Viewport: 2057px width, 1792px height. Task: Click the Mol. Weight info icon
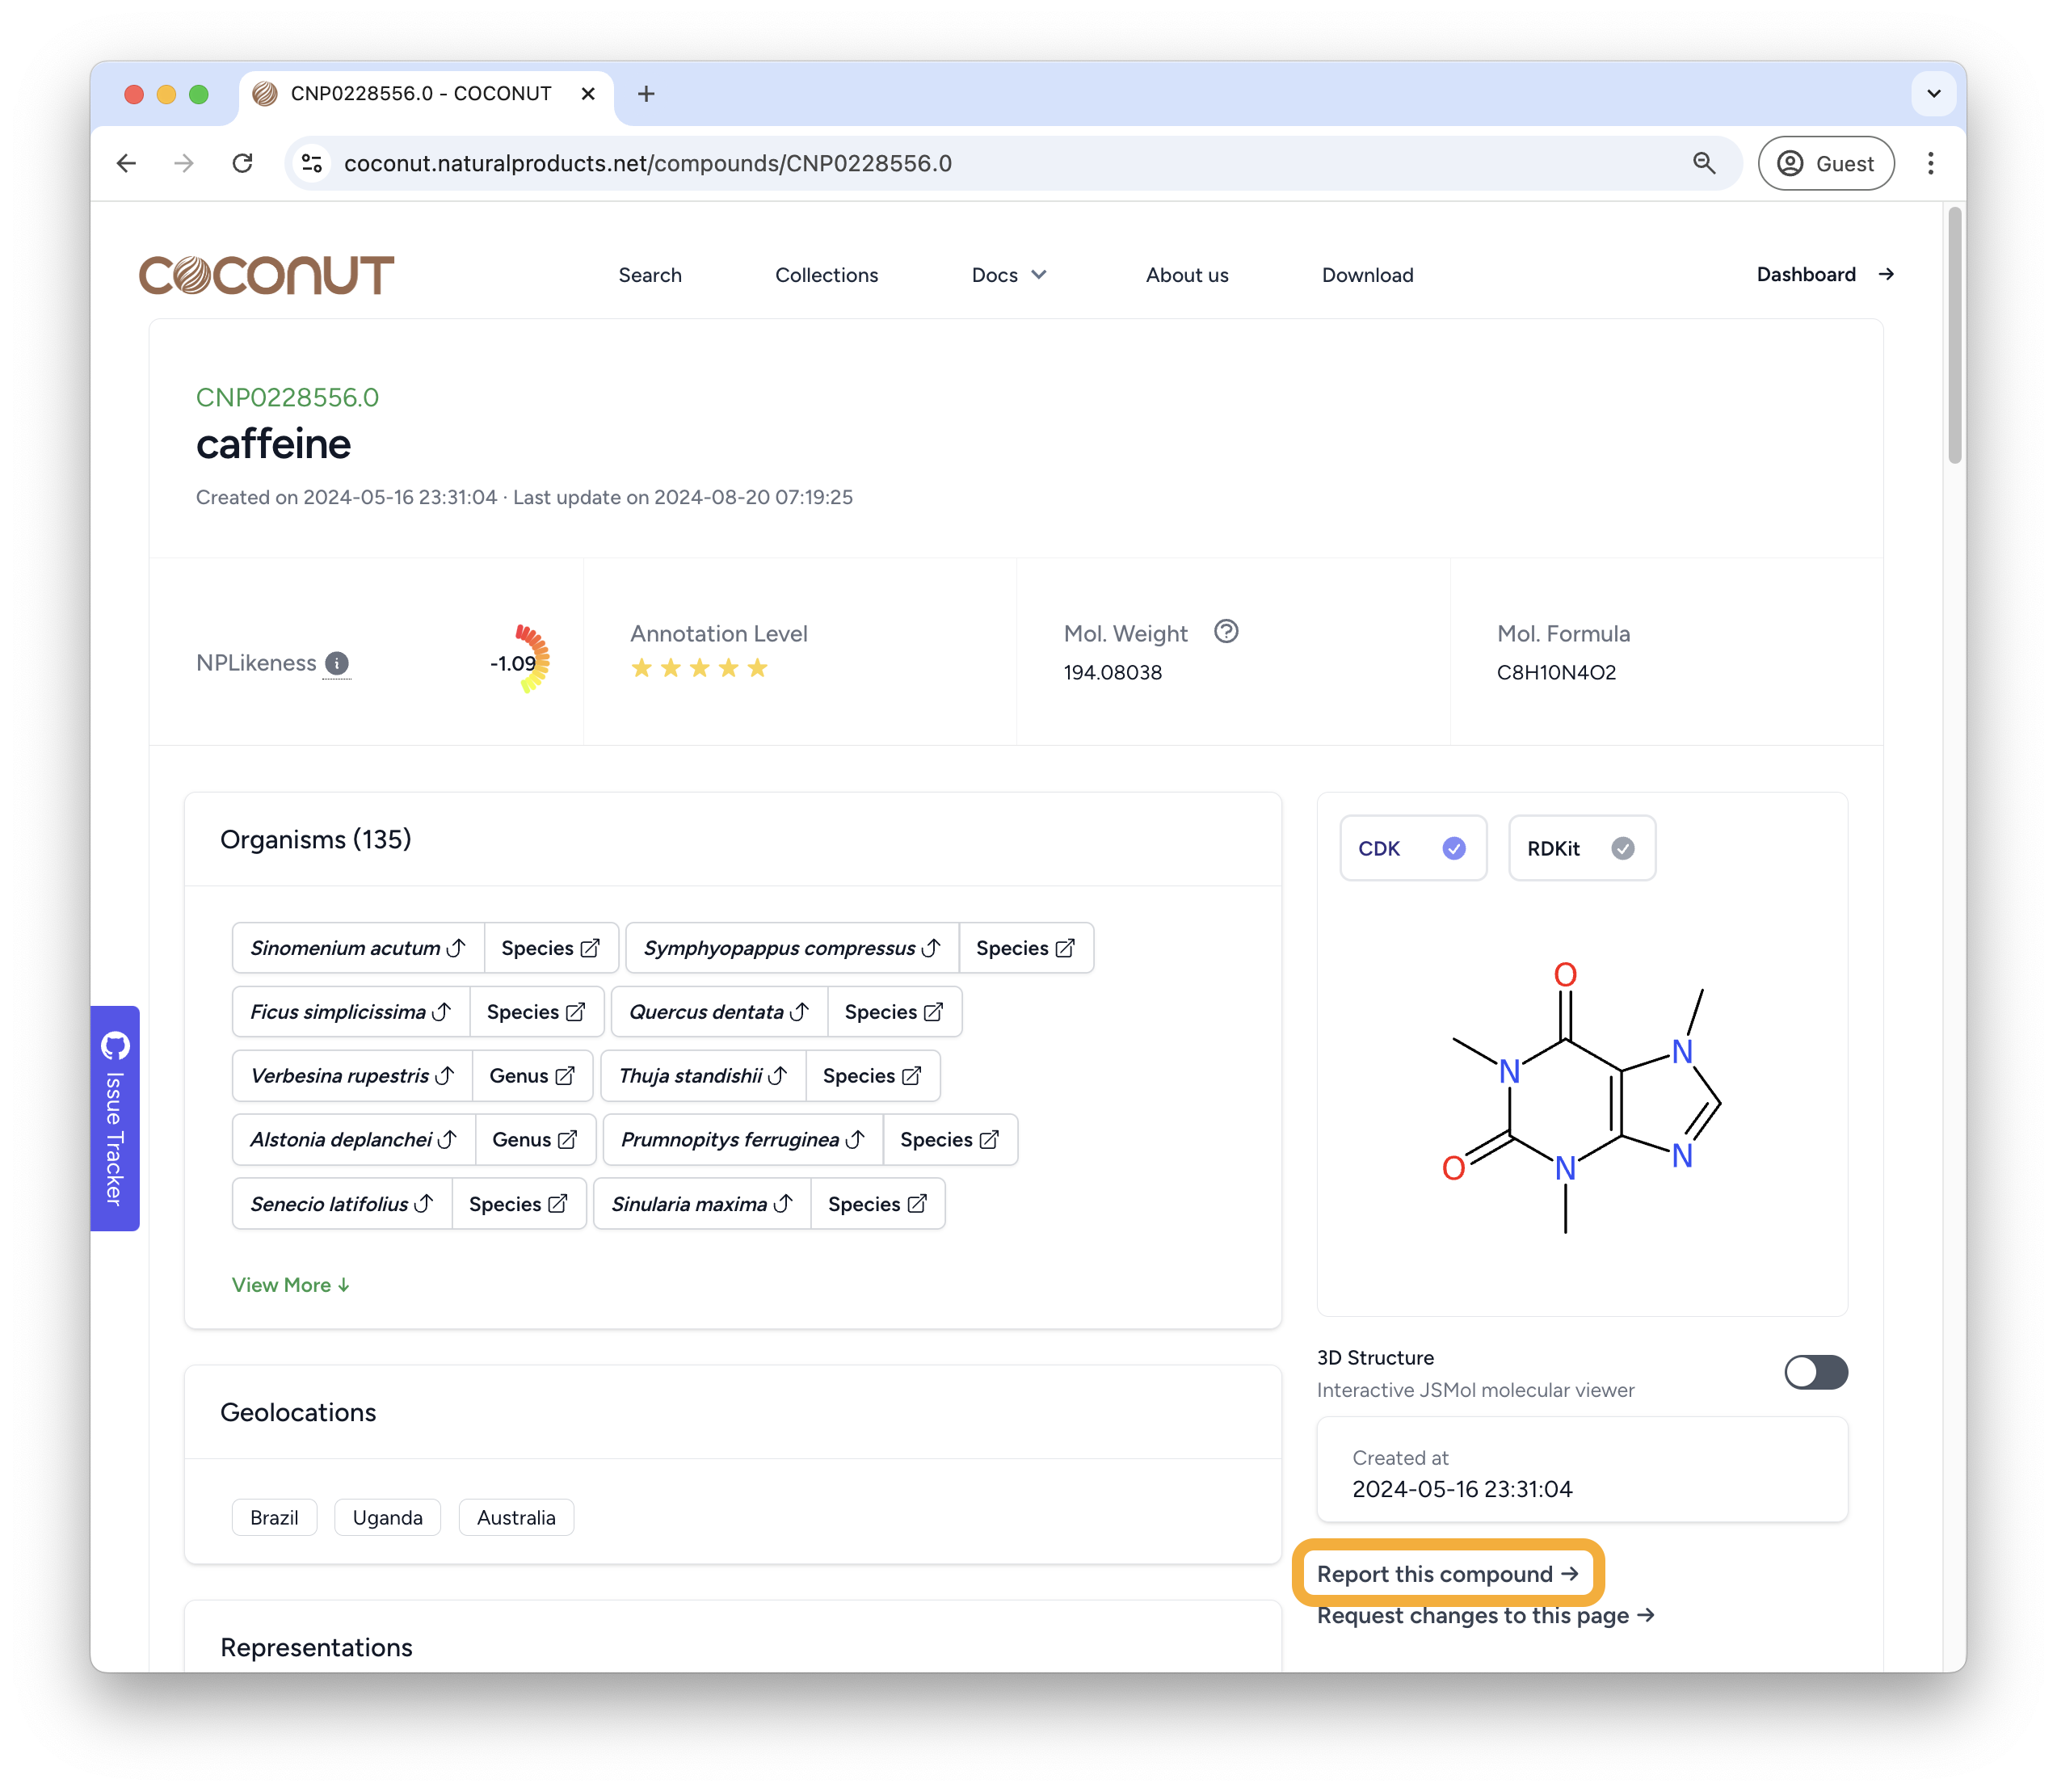click(x=1224, y=633)
